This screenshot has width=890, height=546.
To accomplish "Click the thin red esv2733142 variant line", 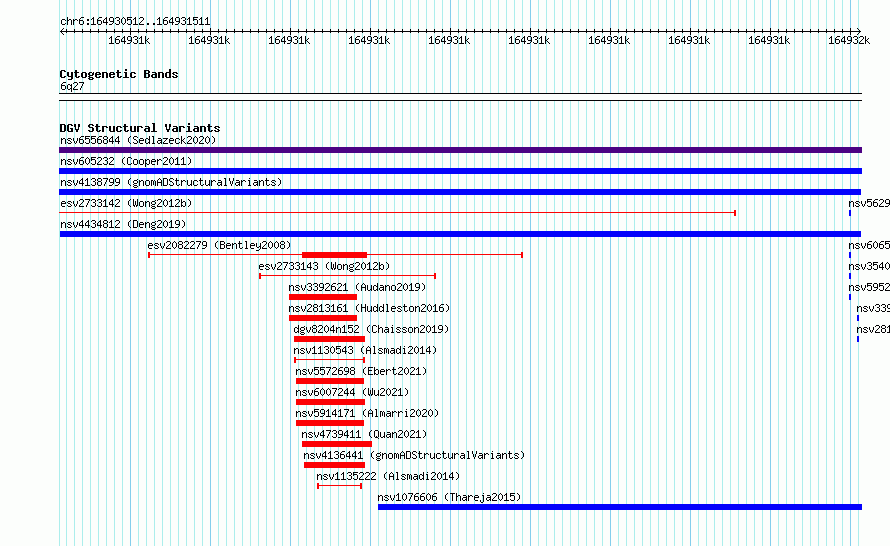I will pyautogui.click(x=397, y=213).
